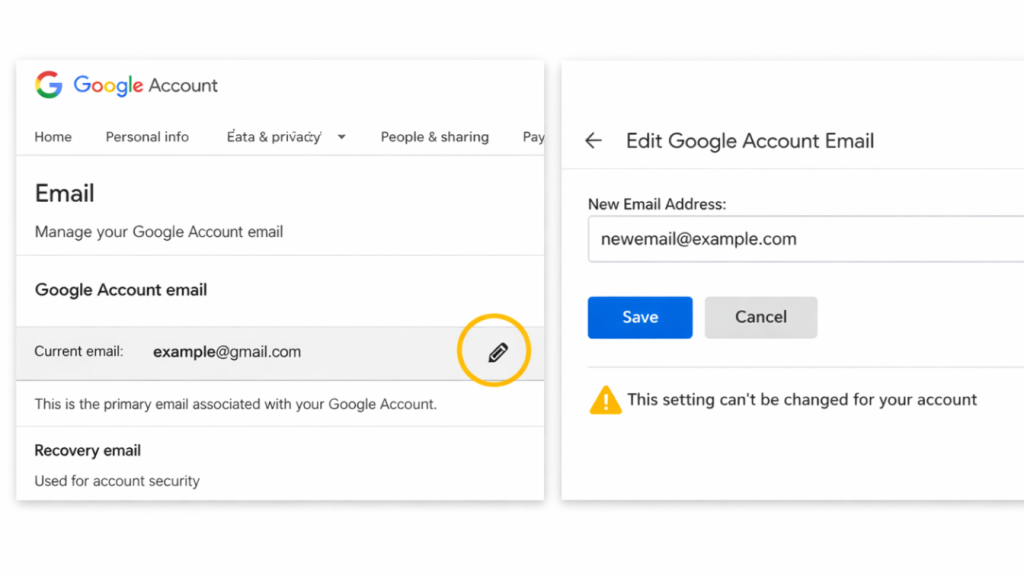Select the current email example@gmail.com

(x=227, y=351)
